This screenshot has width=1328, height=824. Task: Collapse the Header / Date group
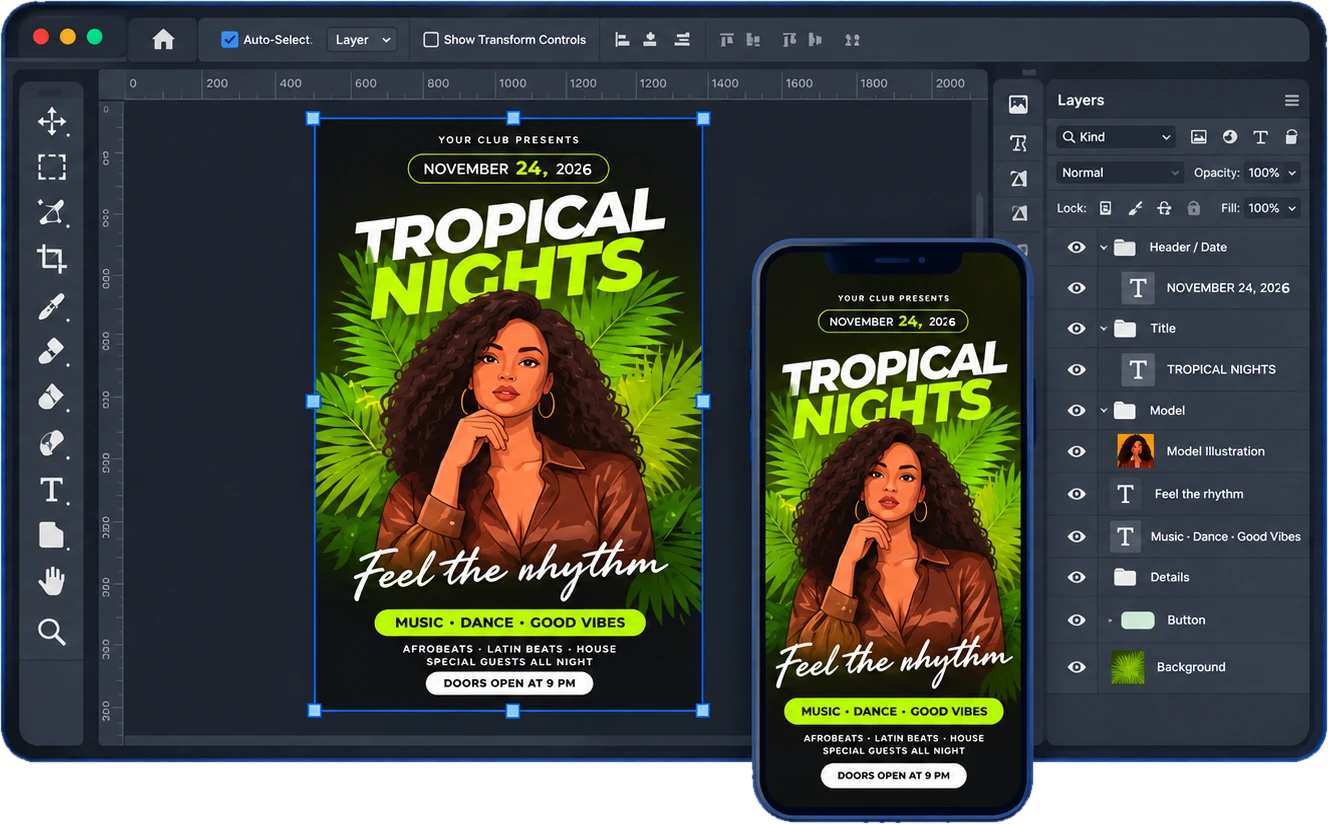(x=1104, y=247)
